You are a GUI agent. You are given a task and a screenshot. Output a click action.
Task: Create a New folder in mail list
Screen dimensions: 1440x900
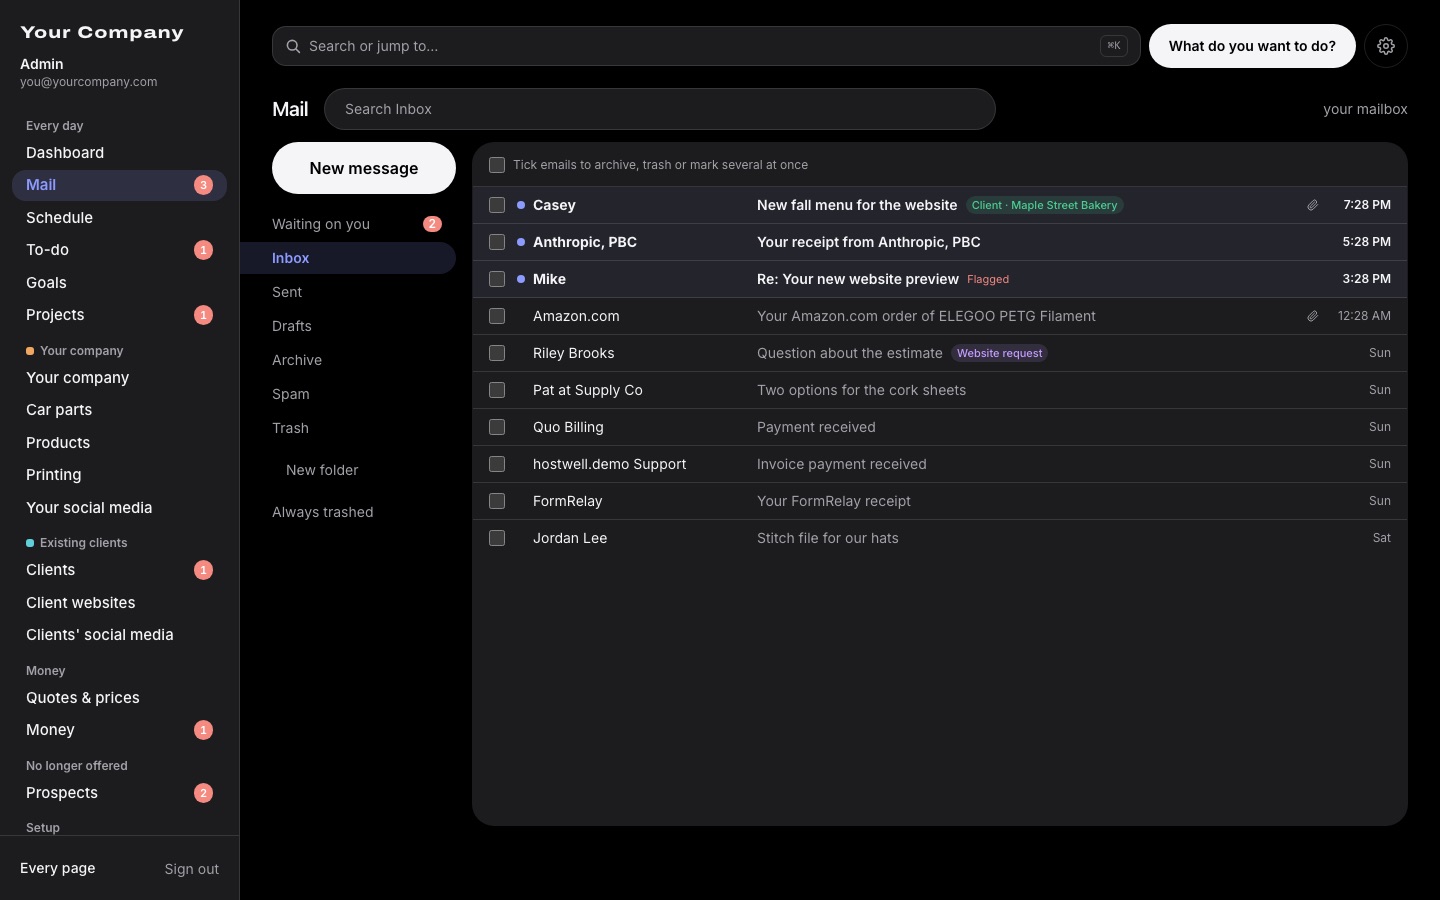coord(322,470)
